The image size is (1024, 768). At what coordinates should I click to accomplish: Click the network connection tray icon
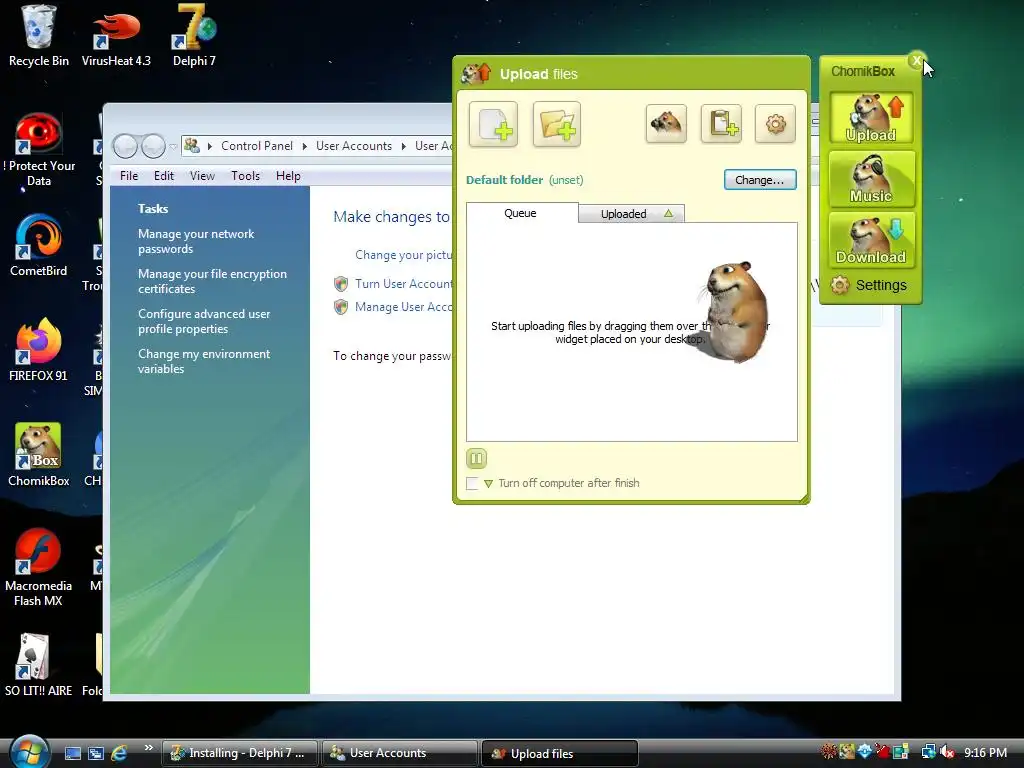(928, 752)
